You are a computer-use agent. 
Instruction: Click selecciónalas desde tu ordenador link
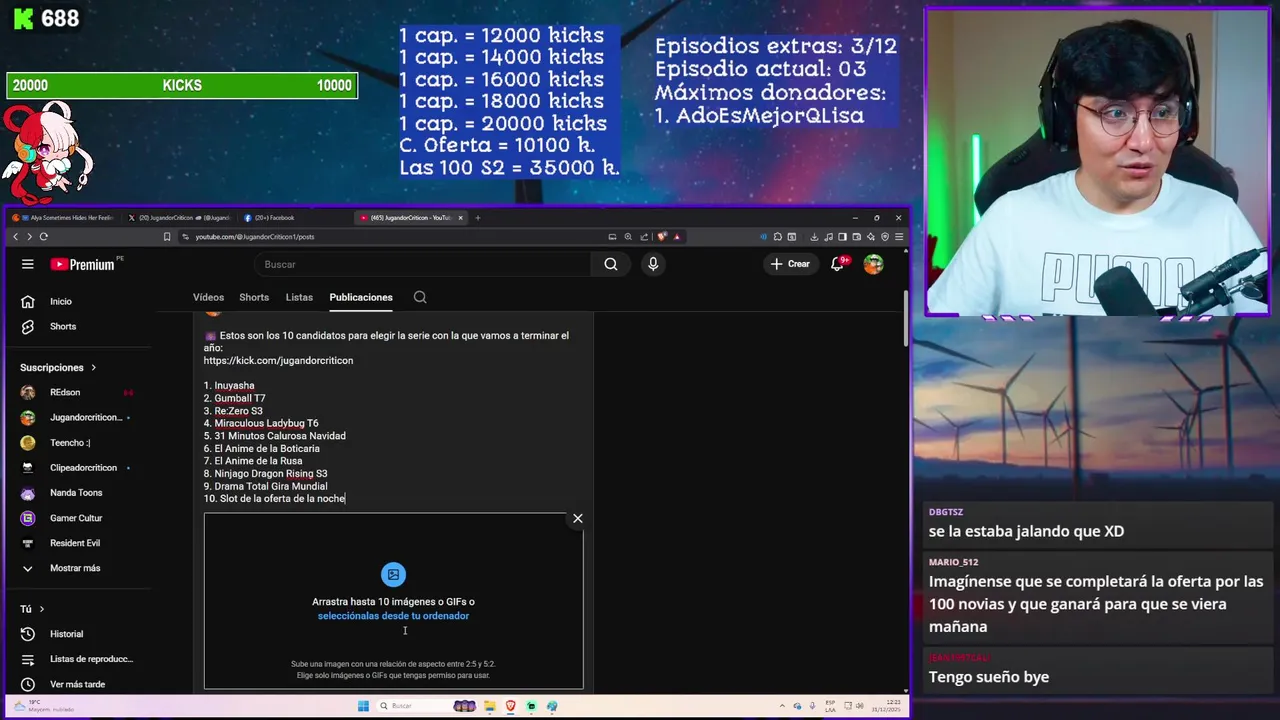click(x=393, y=616)
